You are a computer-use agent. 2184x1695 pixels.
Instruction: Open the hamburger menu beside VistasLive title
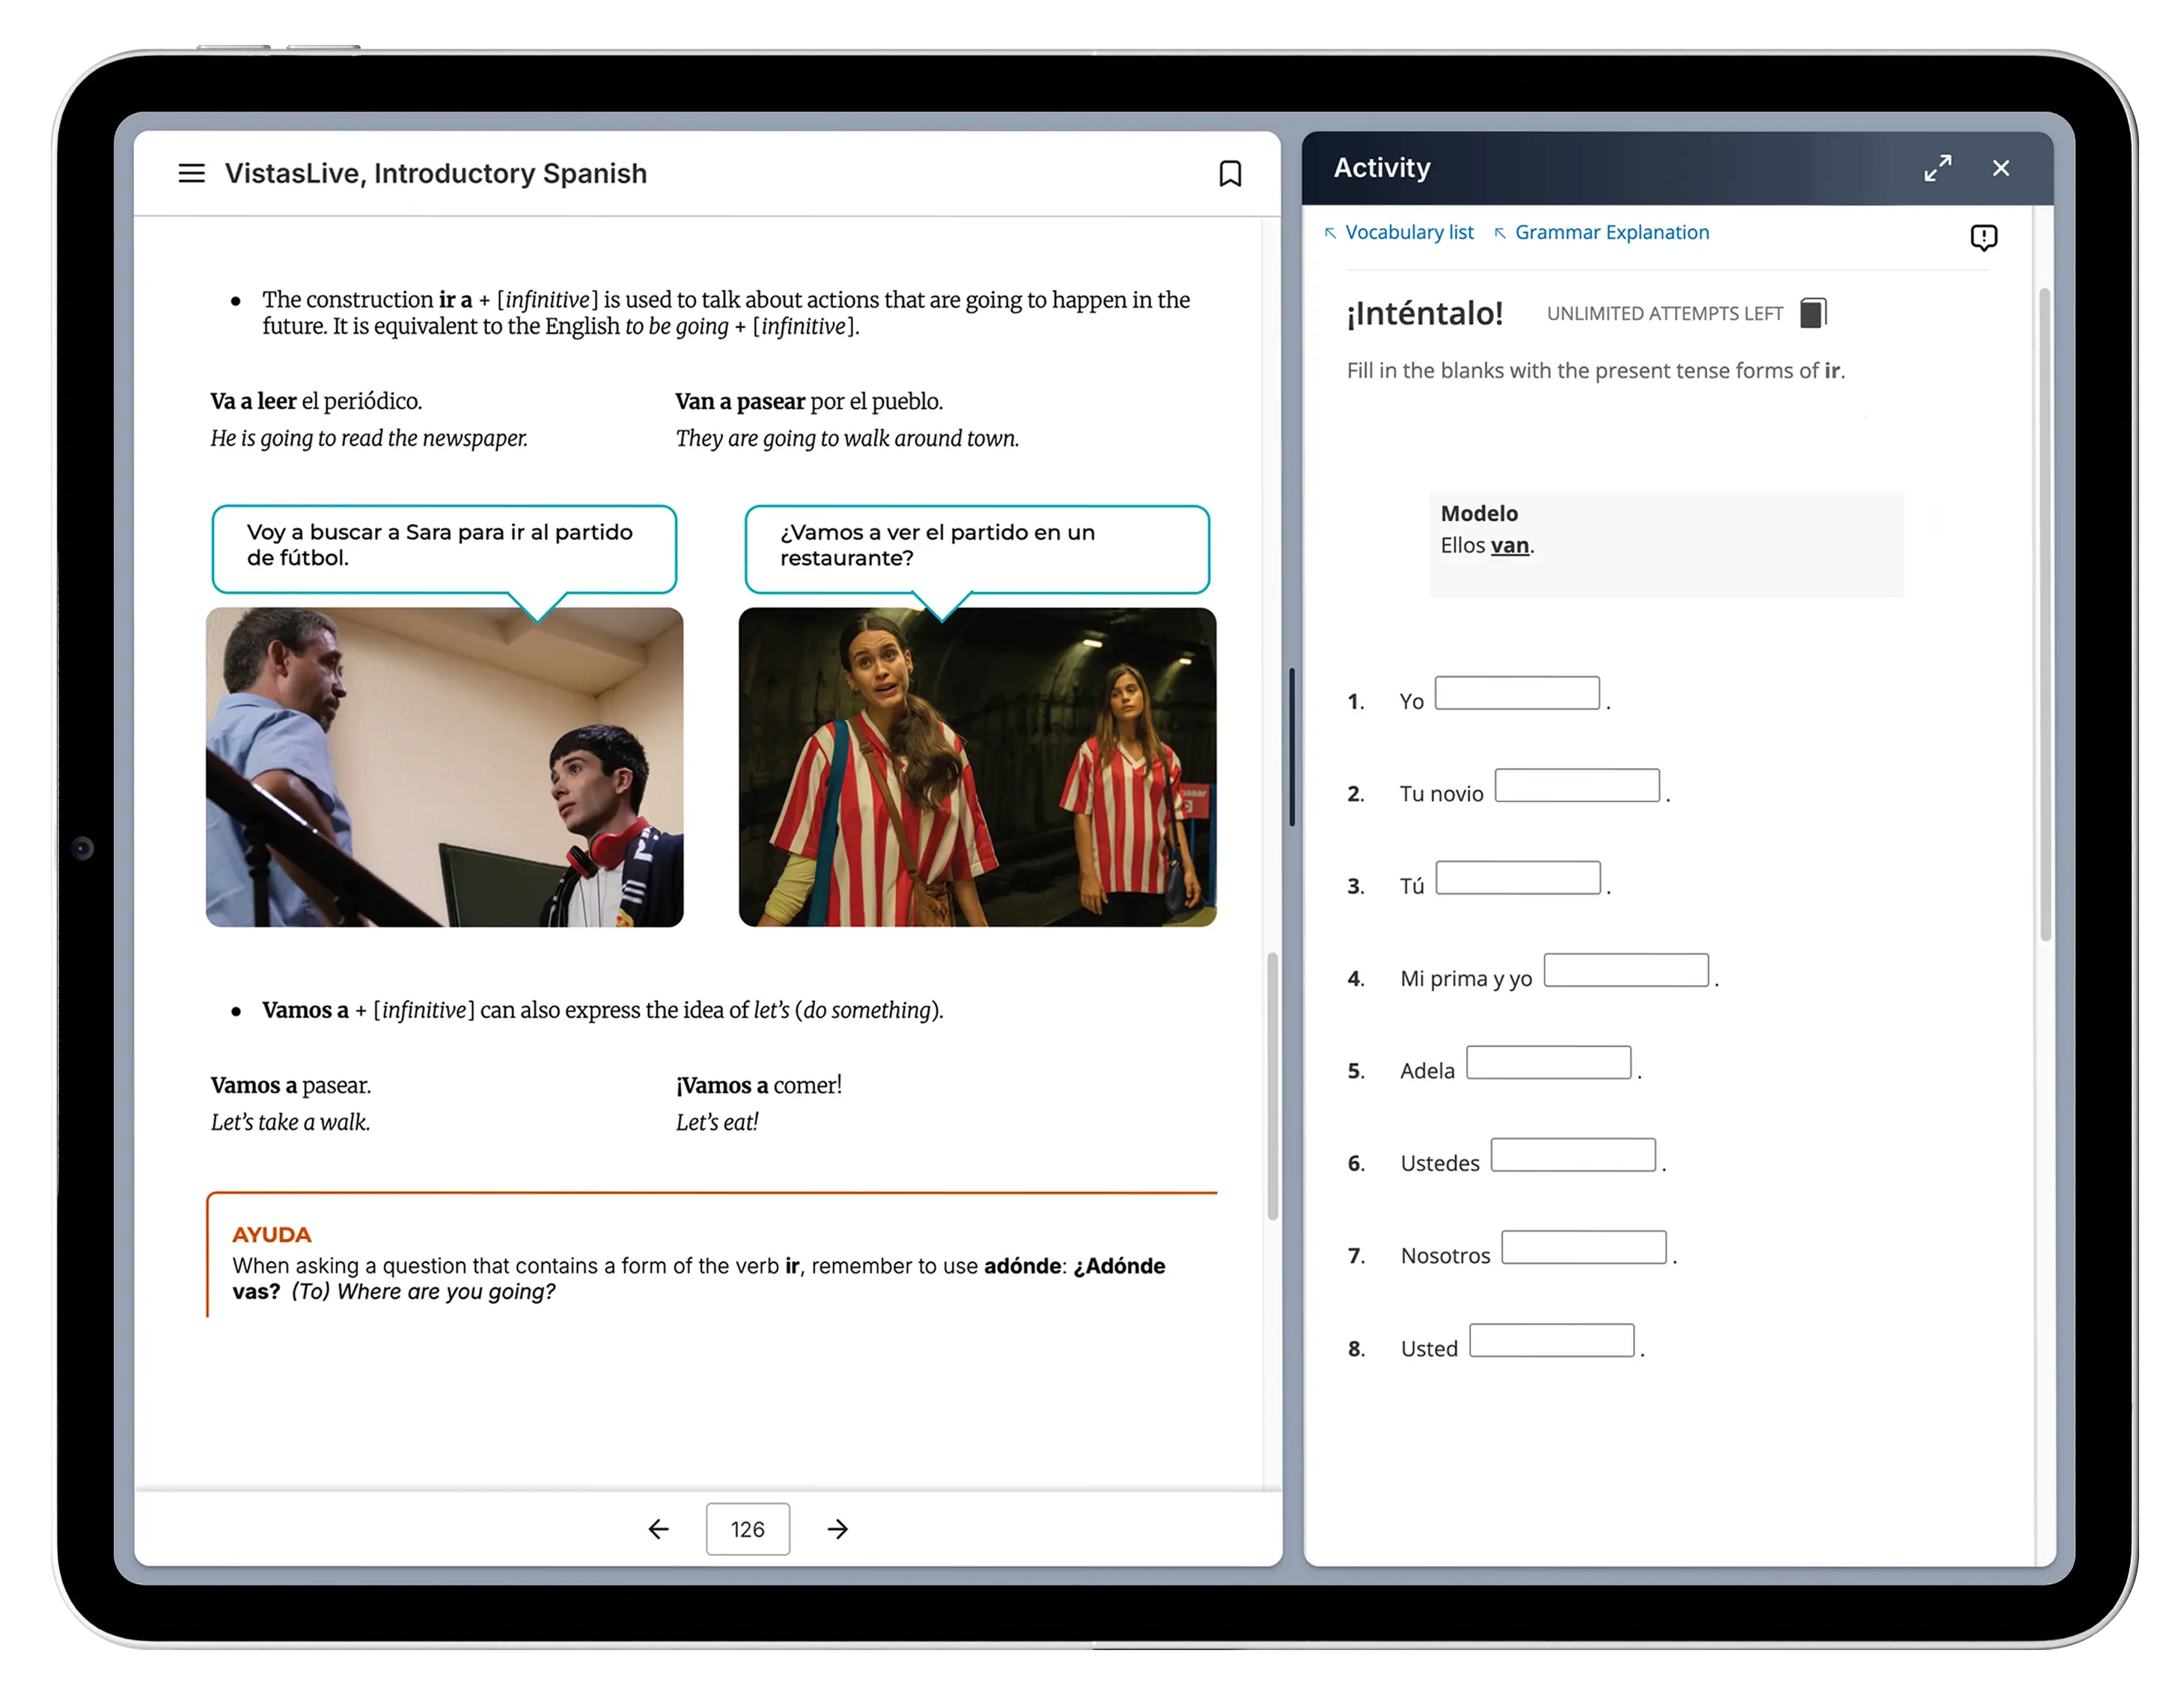click(191, 173)
